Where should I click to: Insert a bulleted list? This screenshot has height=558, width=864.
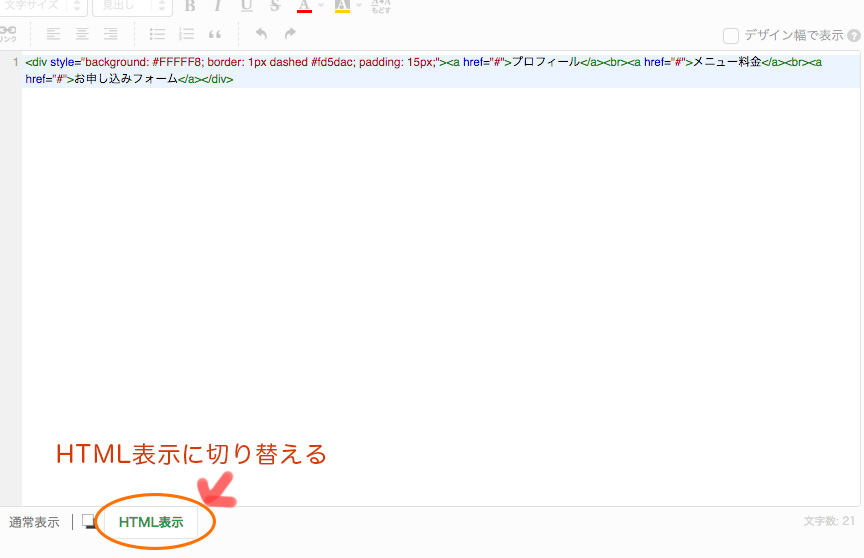point(157,34)
